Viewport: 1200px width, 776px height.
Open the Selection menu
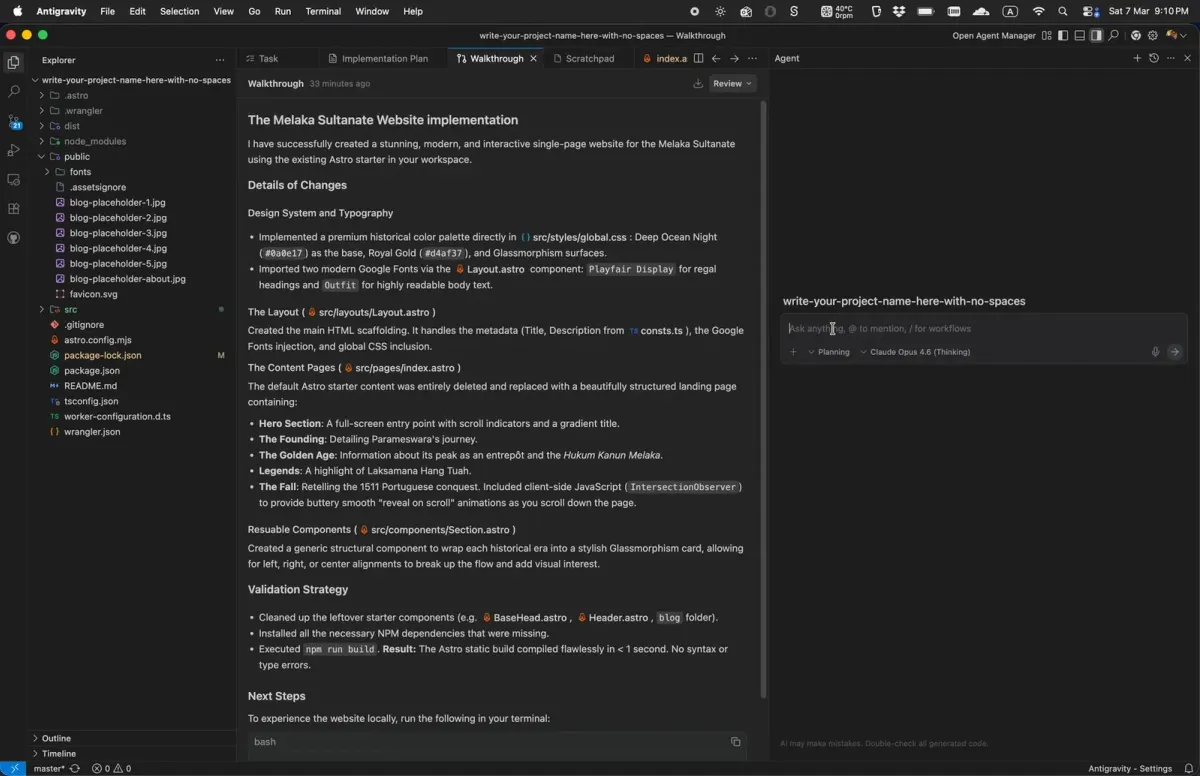[180, 11]
